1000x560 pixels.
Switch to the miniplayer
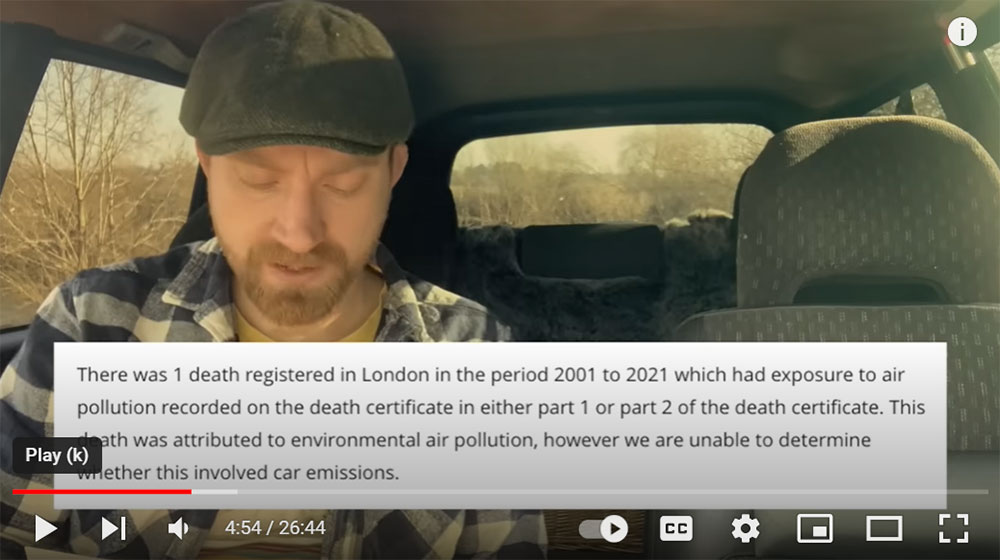[x=814, y=529]
